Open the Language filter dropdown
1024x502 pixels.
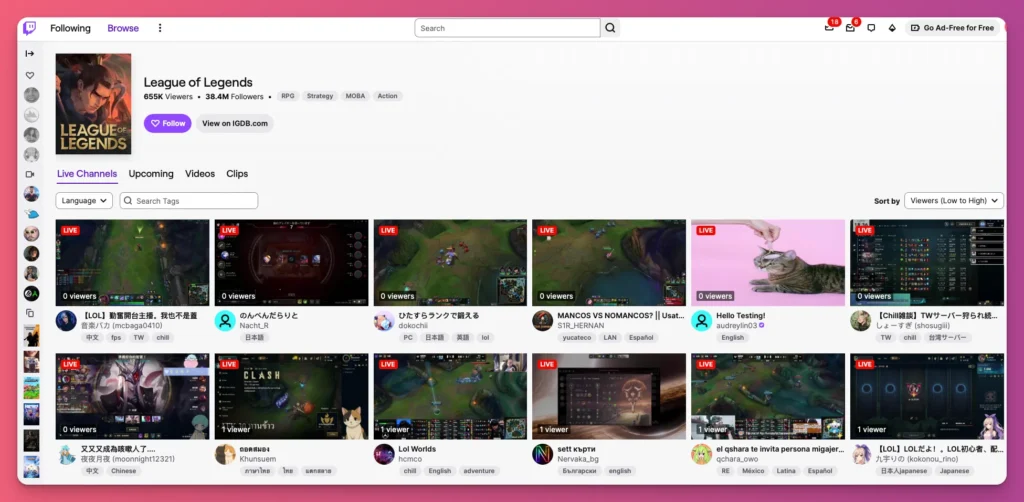click(x=84, y=200)
